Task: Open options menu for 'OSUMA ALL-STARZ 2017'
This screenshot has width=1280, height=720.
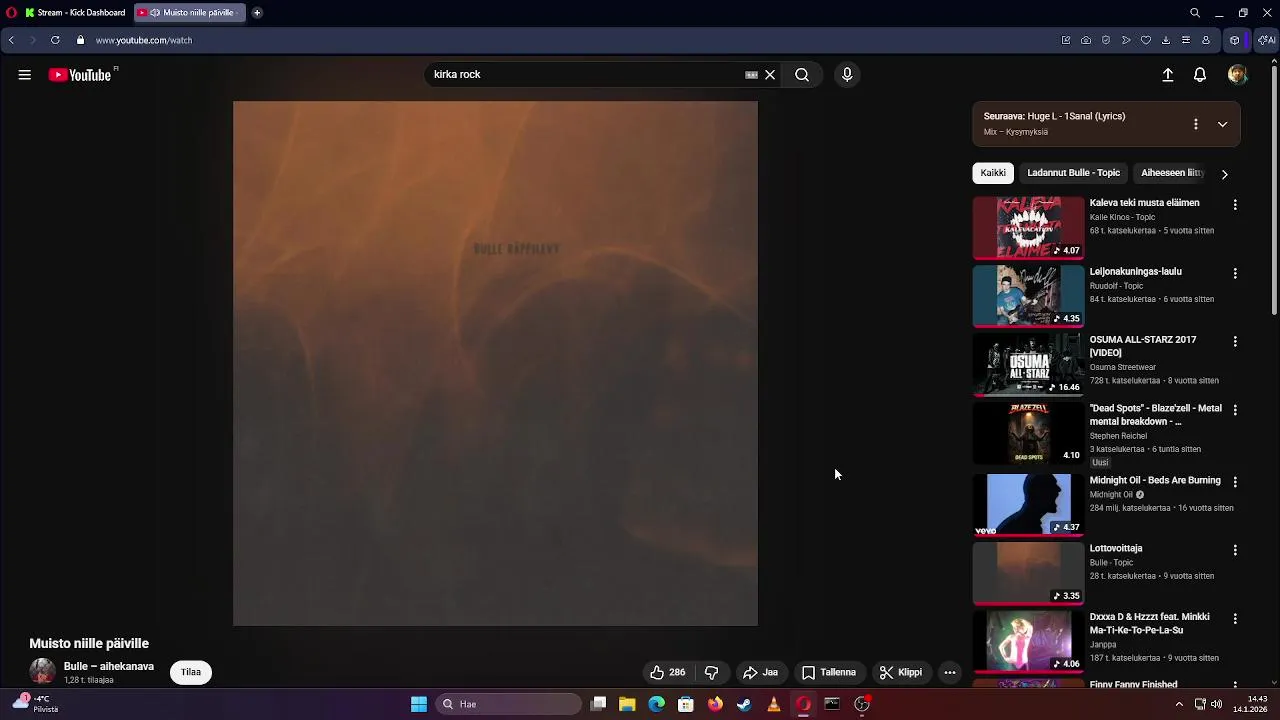Action: [x=1235, y=341]
